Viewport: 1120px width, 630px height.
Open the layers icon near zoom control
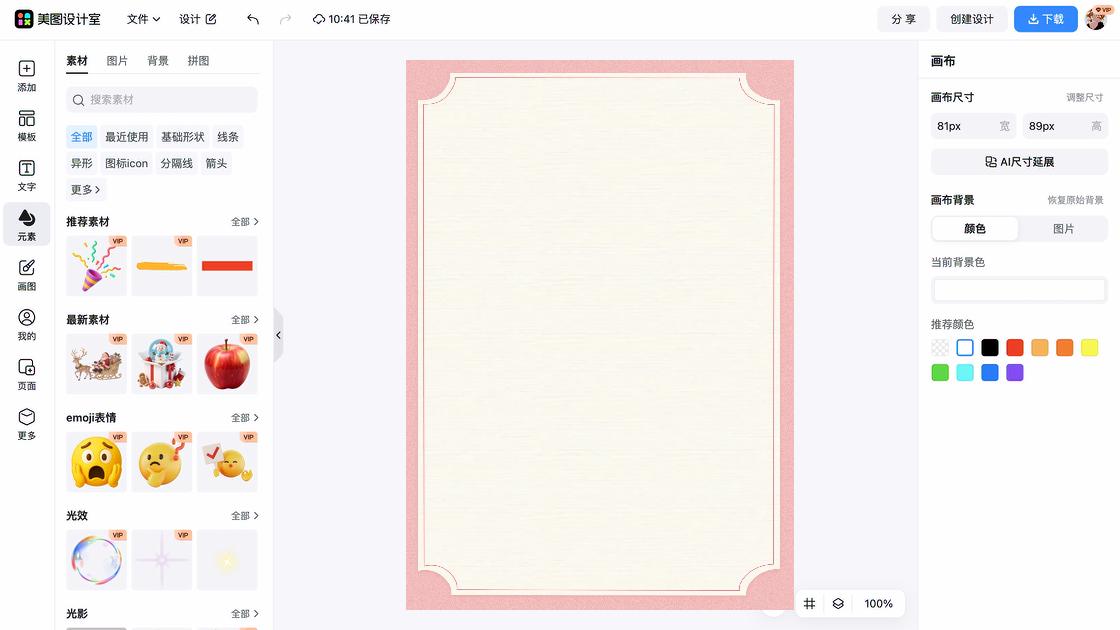click(x=838, y=603)
